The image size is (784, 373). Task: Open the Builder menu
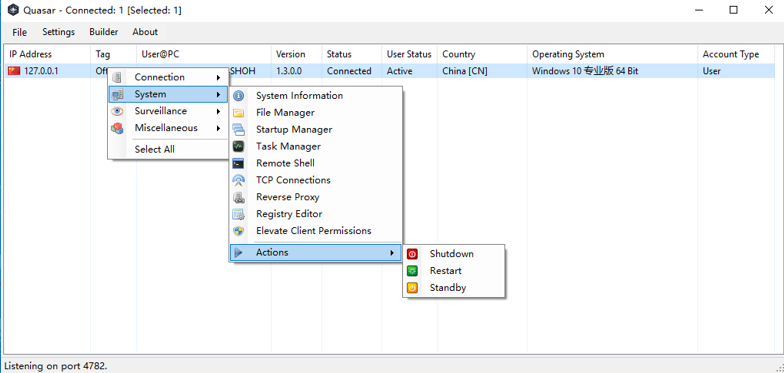tap(104, 32)
